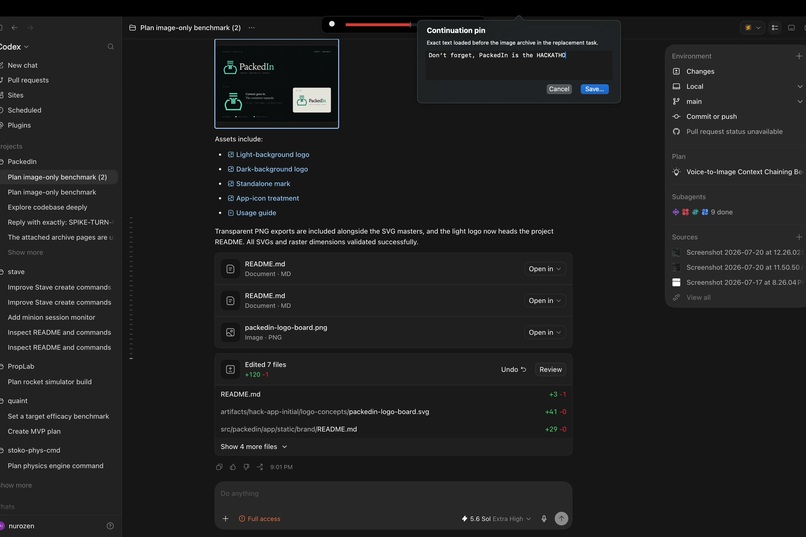This screenshot has width=806, height=537.
Task: Toggle the Full access permission setting
Action: point(260,519)
